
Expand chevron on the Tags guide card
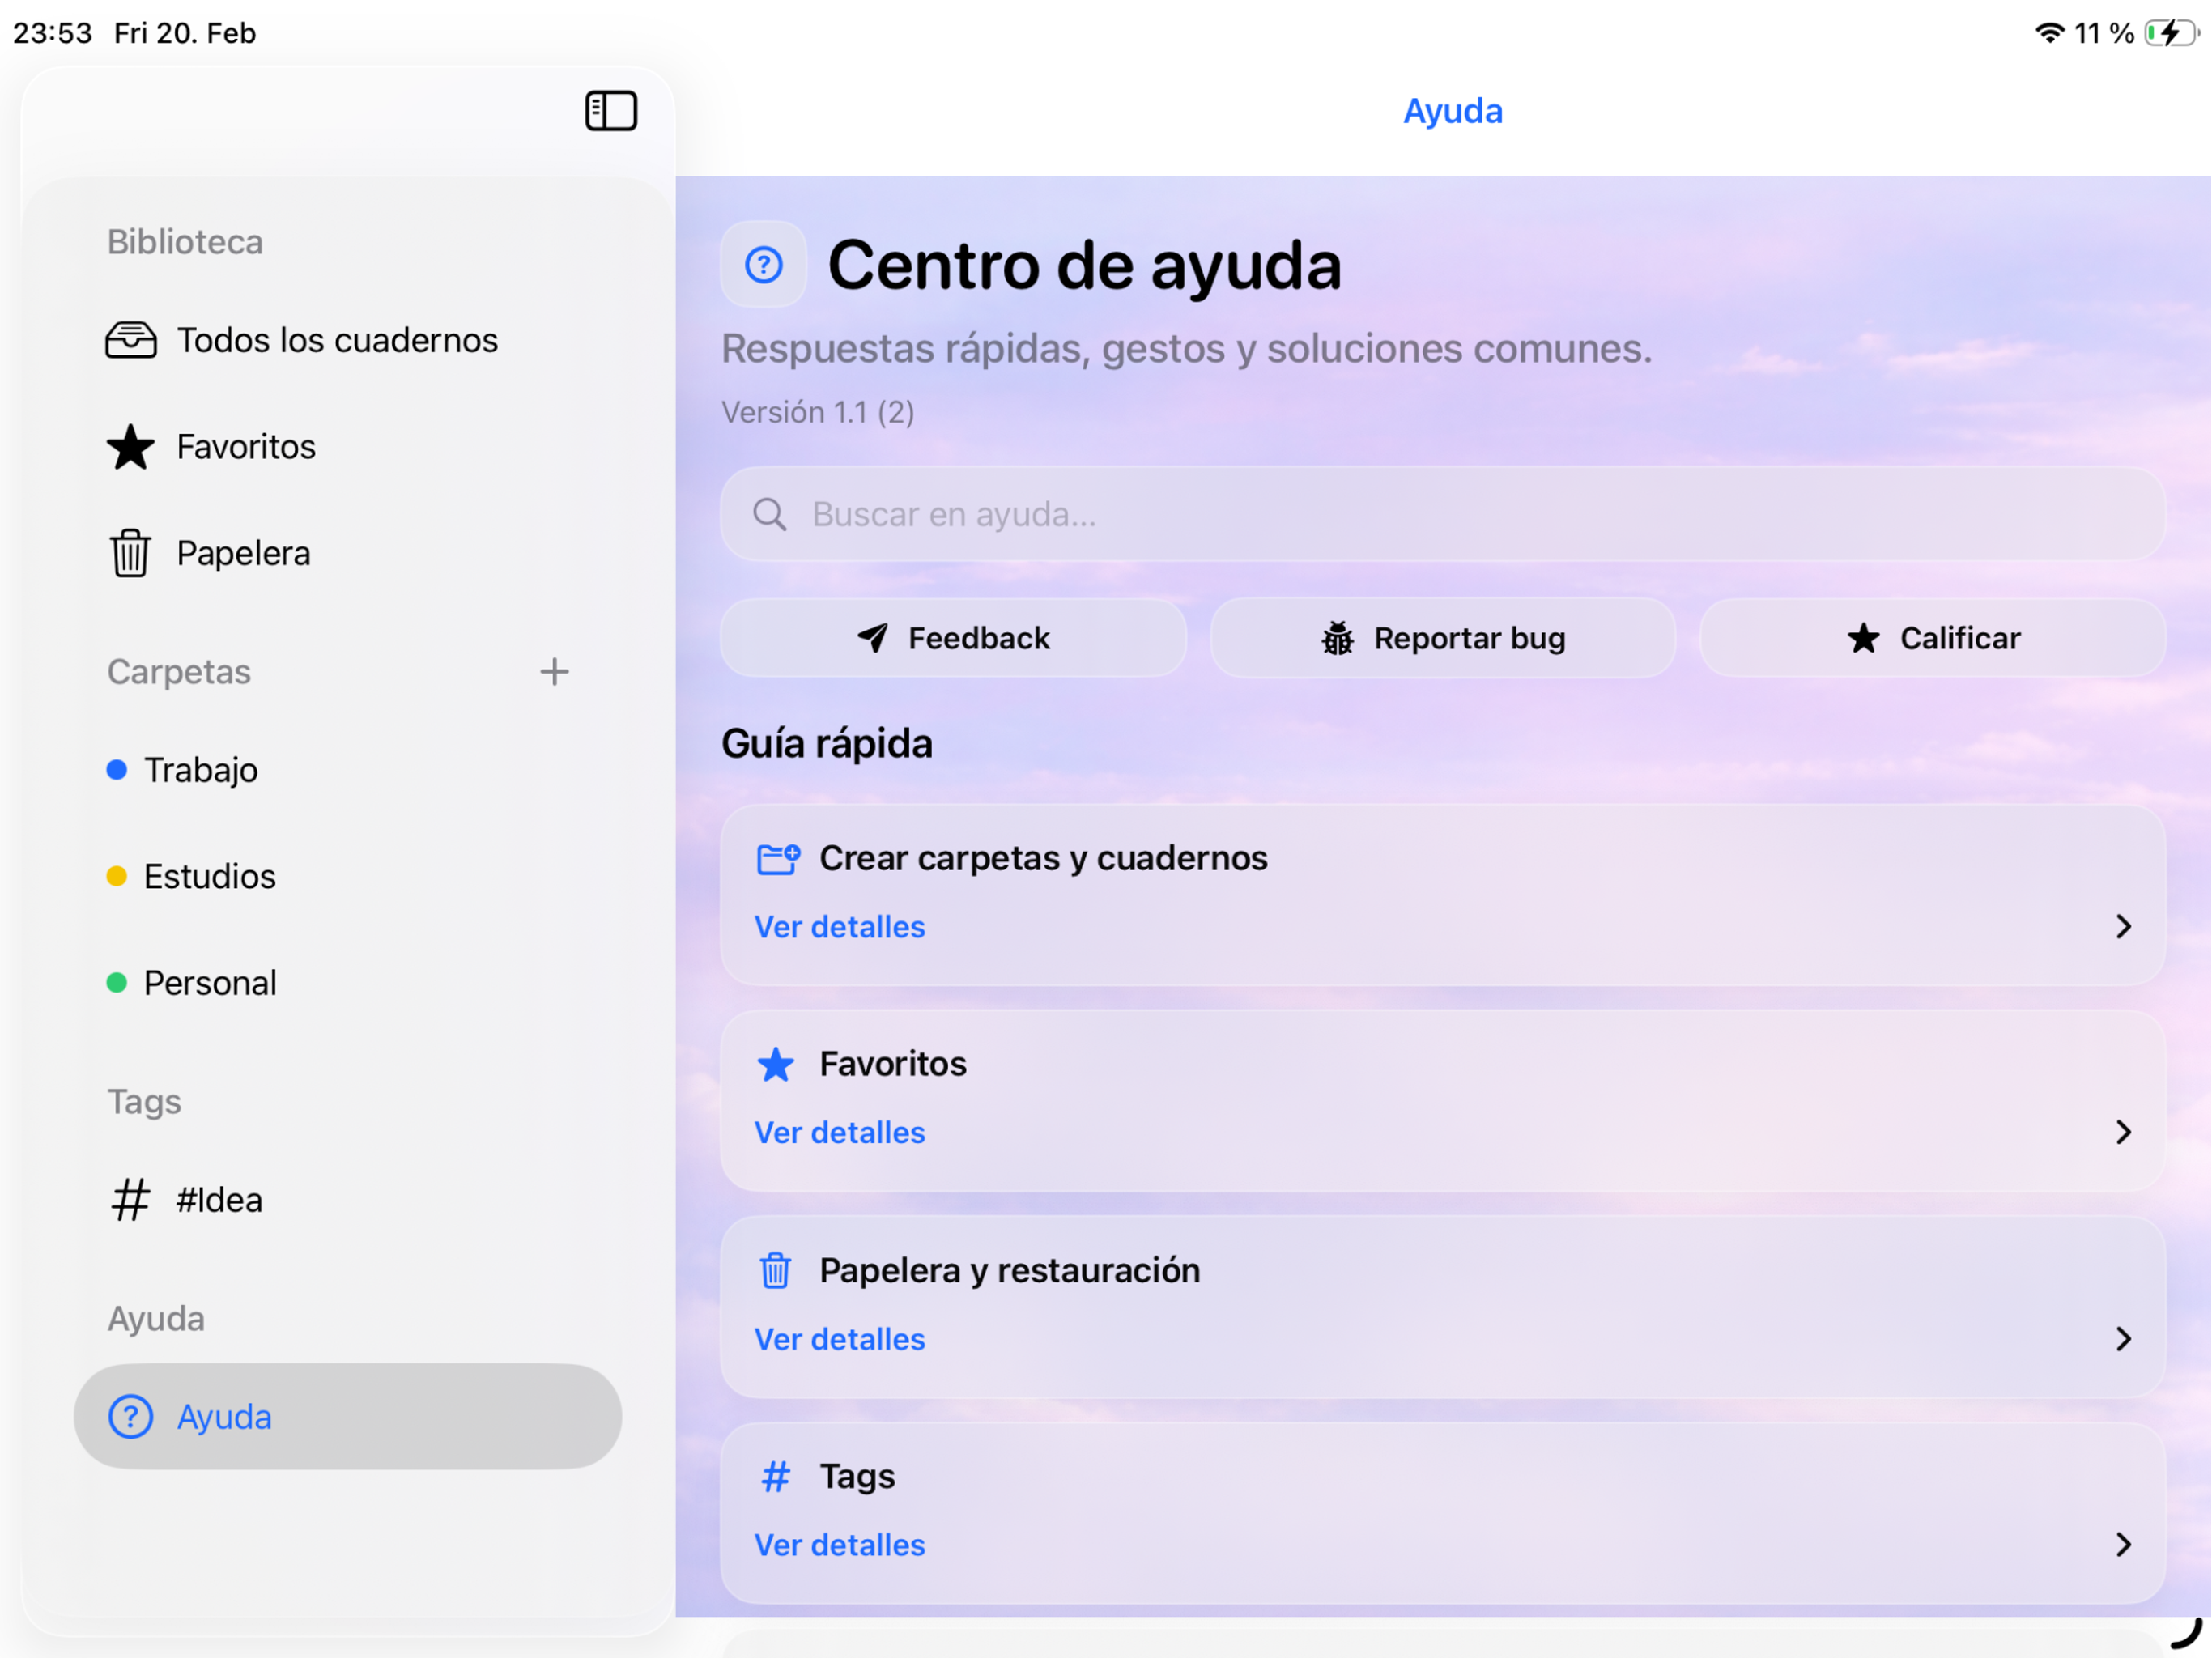tap(2123, 1546)
